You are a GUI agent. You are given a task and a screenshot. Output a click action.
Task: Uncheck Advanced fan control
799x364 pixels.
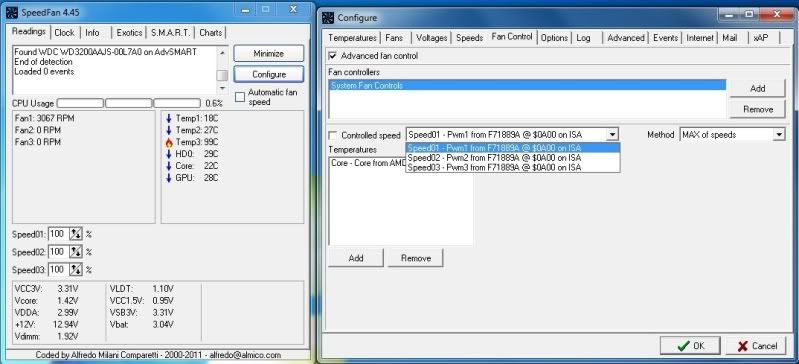click(333, 56)
